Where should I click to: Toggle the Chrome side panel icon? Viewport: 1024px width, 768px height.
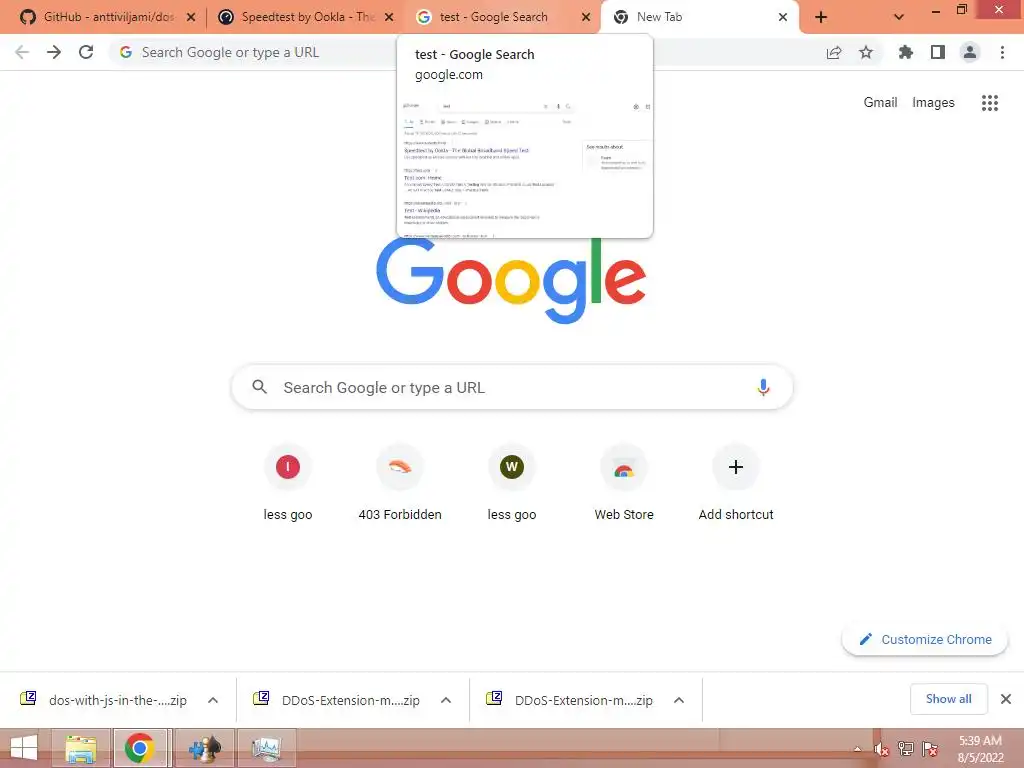(938, 52)
